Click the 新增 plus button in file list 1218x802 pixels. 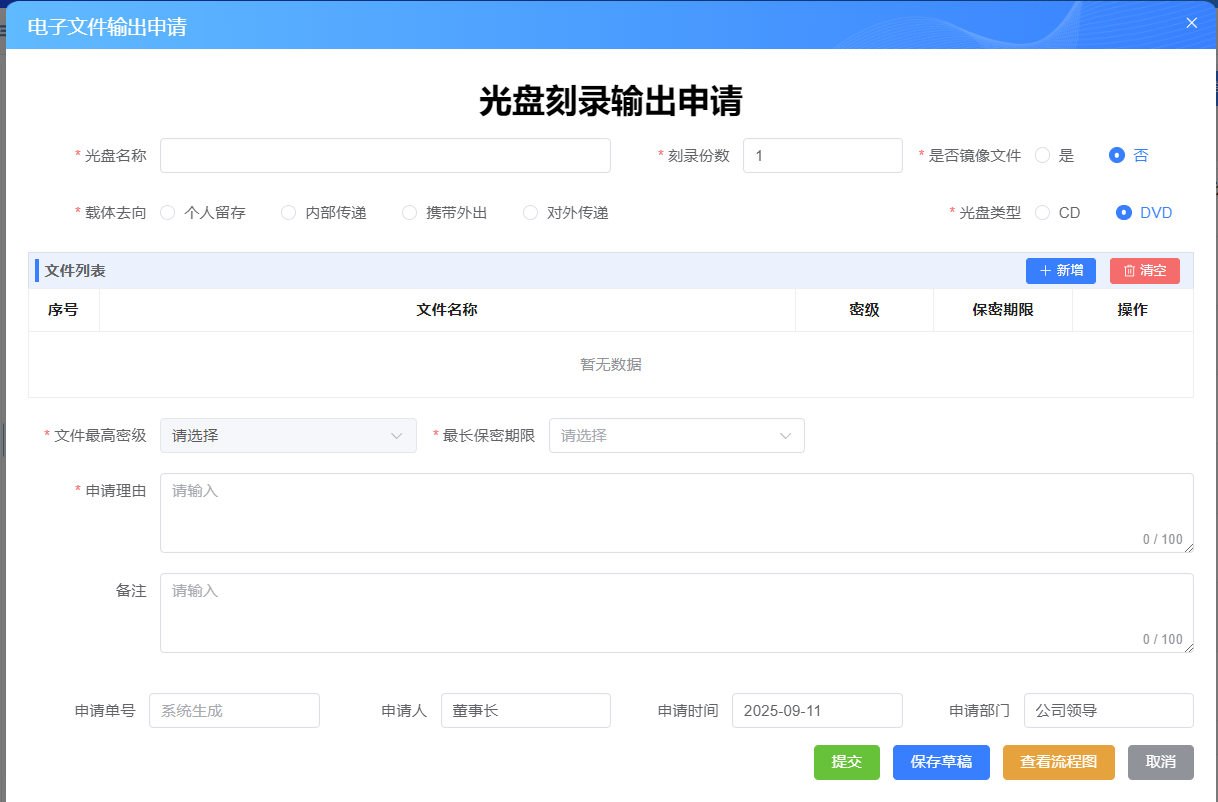click(1060, 271)
